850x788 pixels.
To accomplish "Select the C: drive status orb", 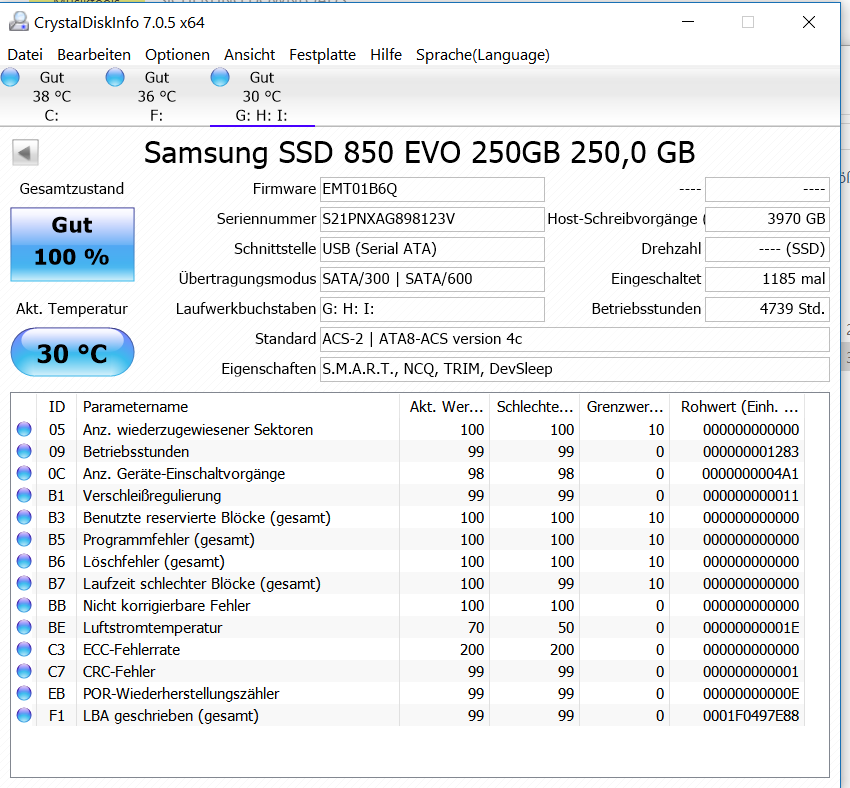I will (10, 77).
